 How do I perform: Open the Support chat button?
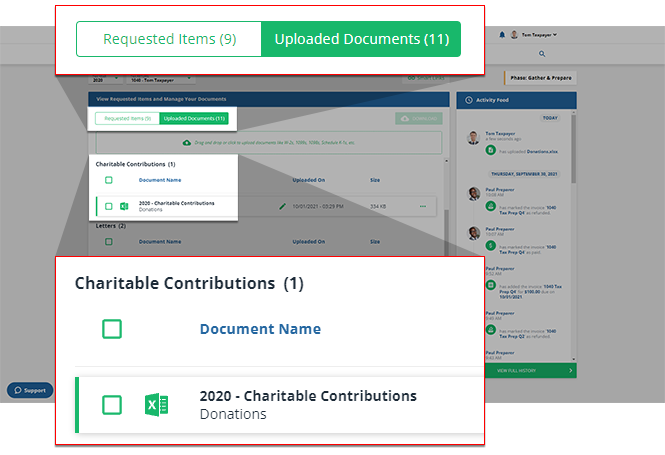click(x=30, y=390)
